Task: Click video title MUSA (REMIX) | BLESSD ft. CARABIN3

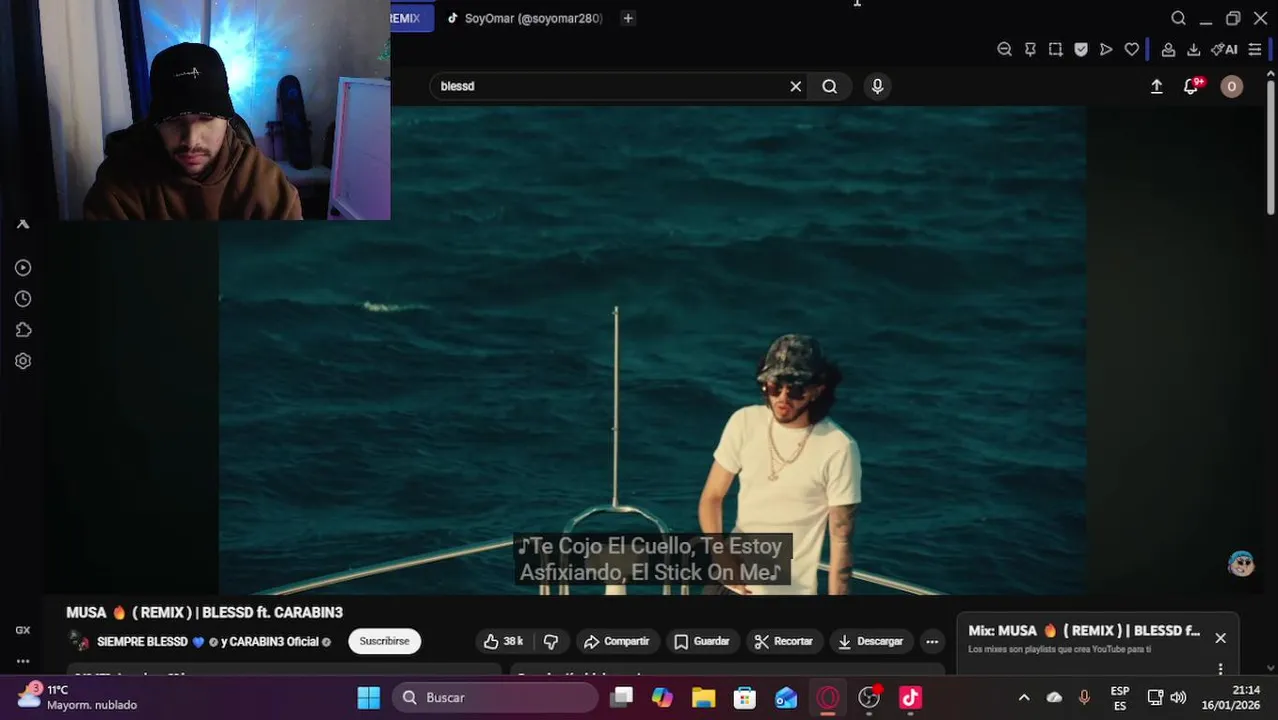Action: click(x=204, y=612)
